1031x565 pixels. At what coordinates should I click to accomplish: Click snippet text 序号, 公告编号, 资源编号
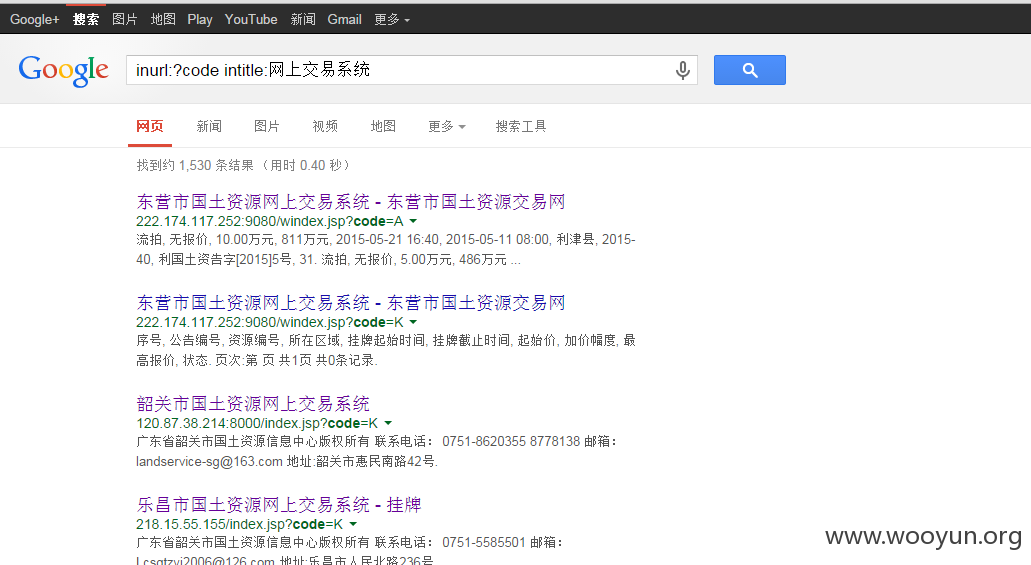pyautogui.click(x=208, y=341)
